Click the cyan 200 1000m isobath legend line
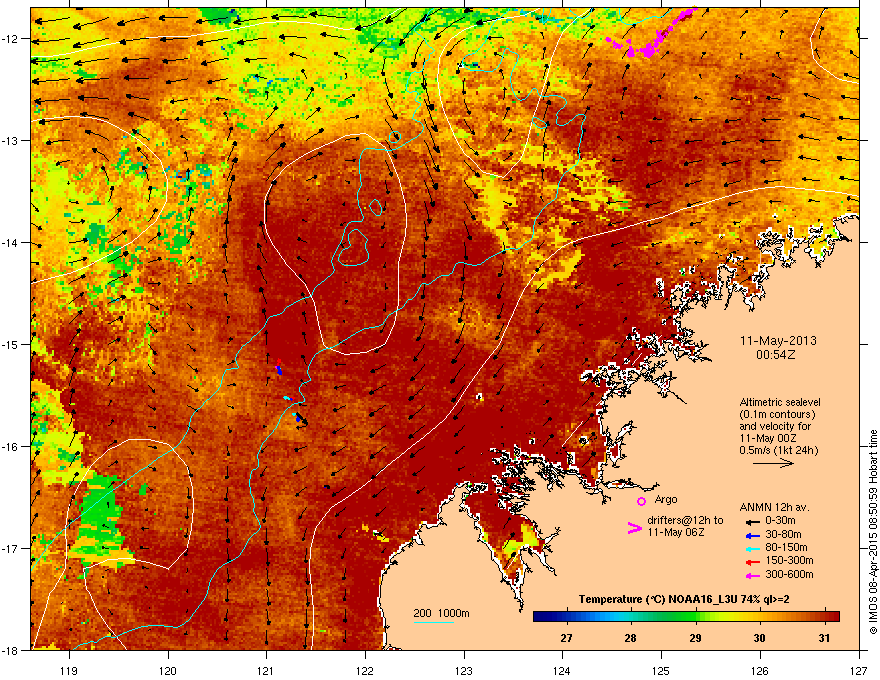 coord(433,622)
